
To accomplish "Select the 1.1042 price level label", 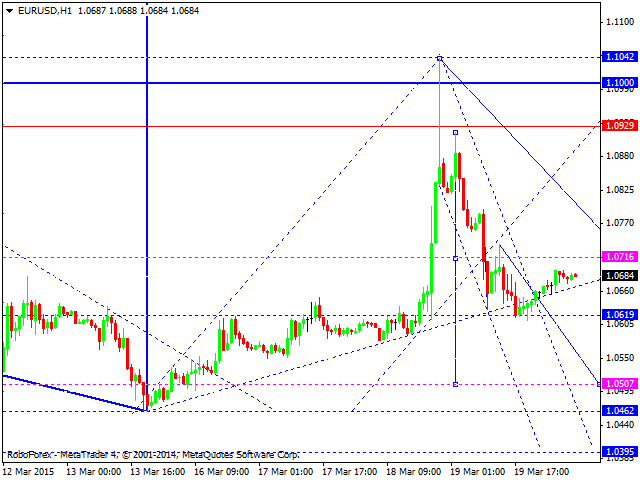I will pyautogui.click(x=620, y=57).
